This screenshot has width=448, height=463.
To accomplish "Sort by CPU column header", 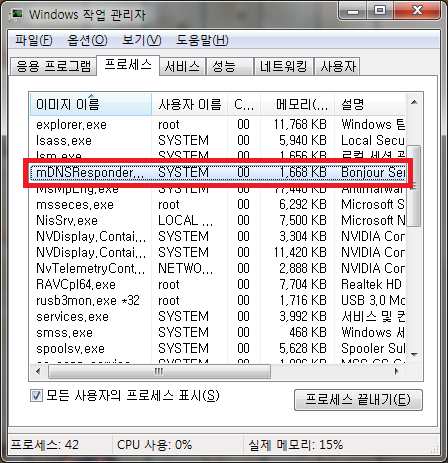I will pyautogui.click(x=244, y=104).
